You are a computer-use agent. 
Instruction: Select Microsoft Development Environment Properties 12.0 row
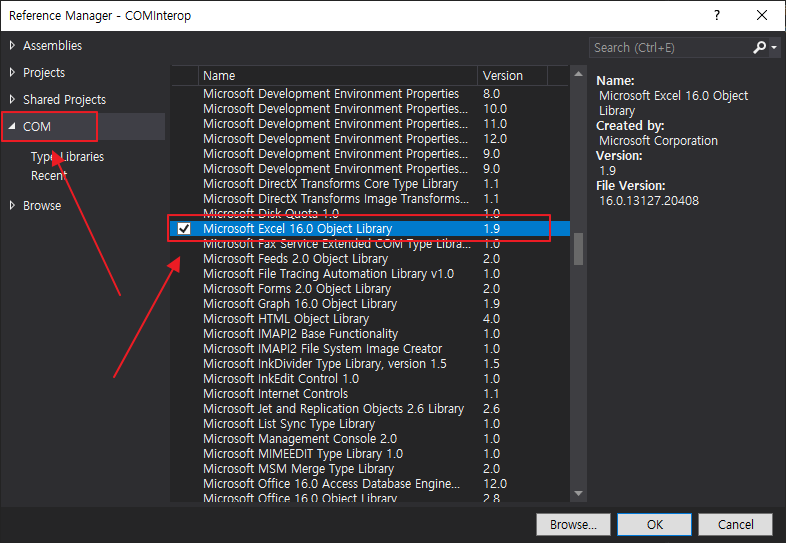369,139
